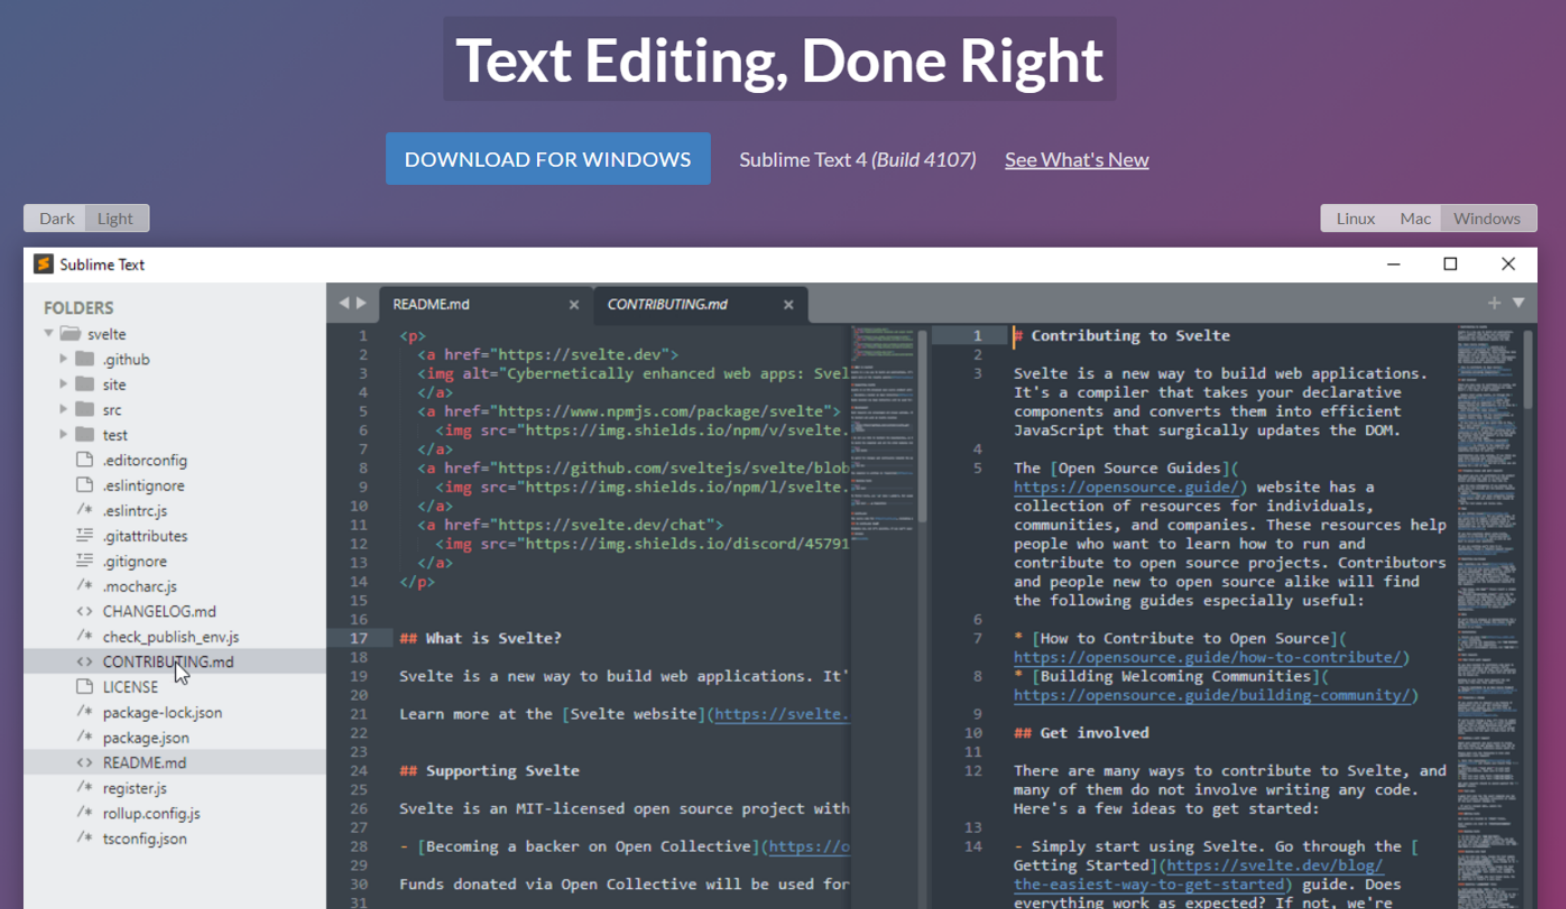This screenshot has width=1566, height=909.
Task: Click the JavaScript icon next to register.js
Action: 84,788
